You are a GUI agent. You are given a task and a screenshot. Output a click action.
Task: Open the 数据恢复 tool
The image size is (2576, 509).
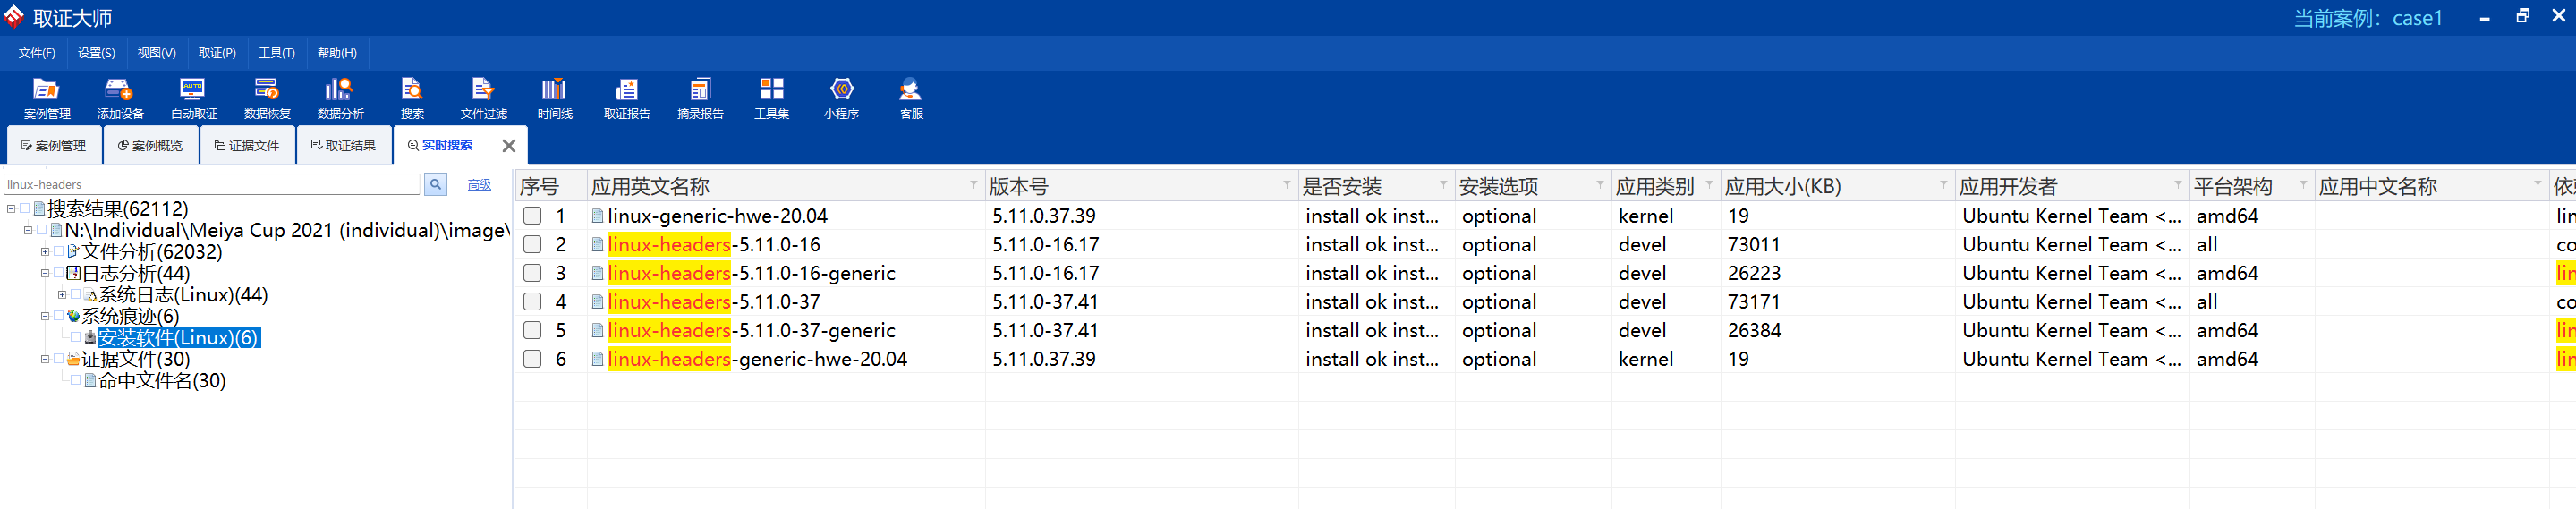tap(267, 98)
